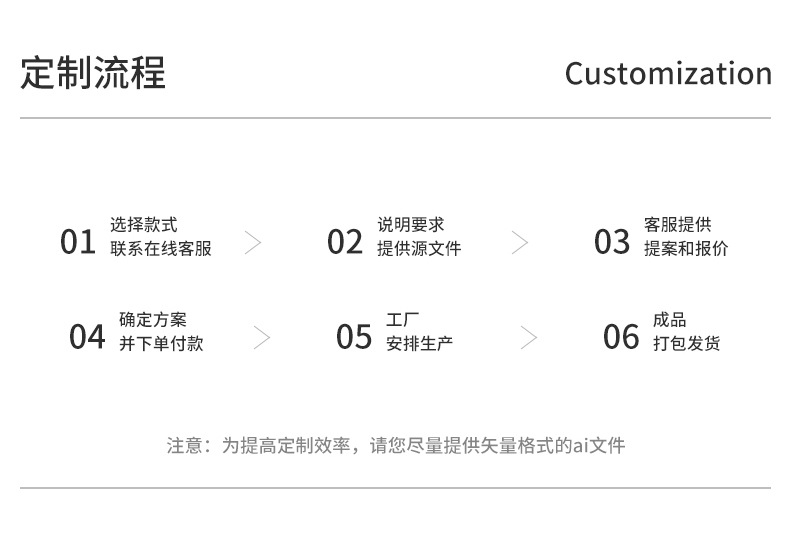Click the 提供源文件 text
This screenshot has width=790, height=534.
point(419,249)
